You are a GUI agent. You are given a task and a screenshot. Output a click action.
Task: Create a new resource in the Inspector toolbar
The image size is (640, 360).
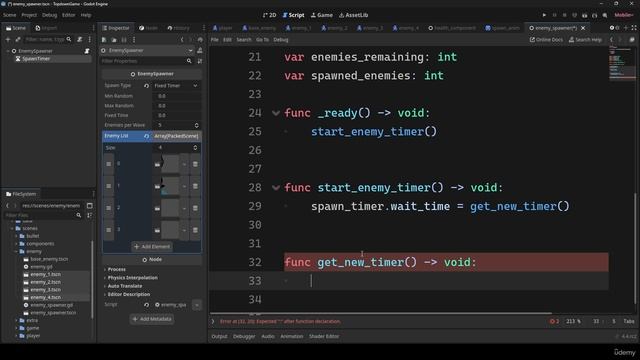pyautogui.click(x=104, y=40)
